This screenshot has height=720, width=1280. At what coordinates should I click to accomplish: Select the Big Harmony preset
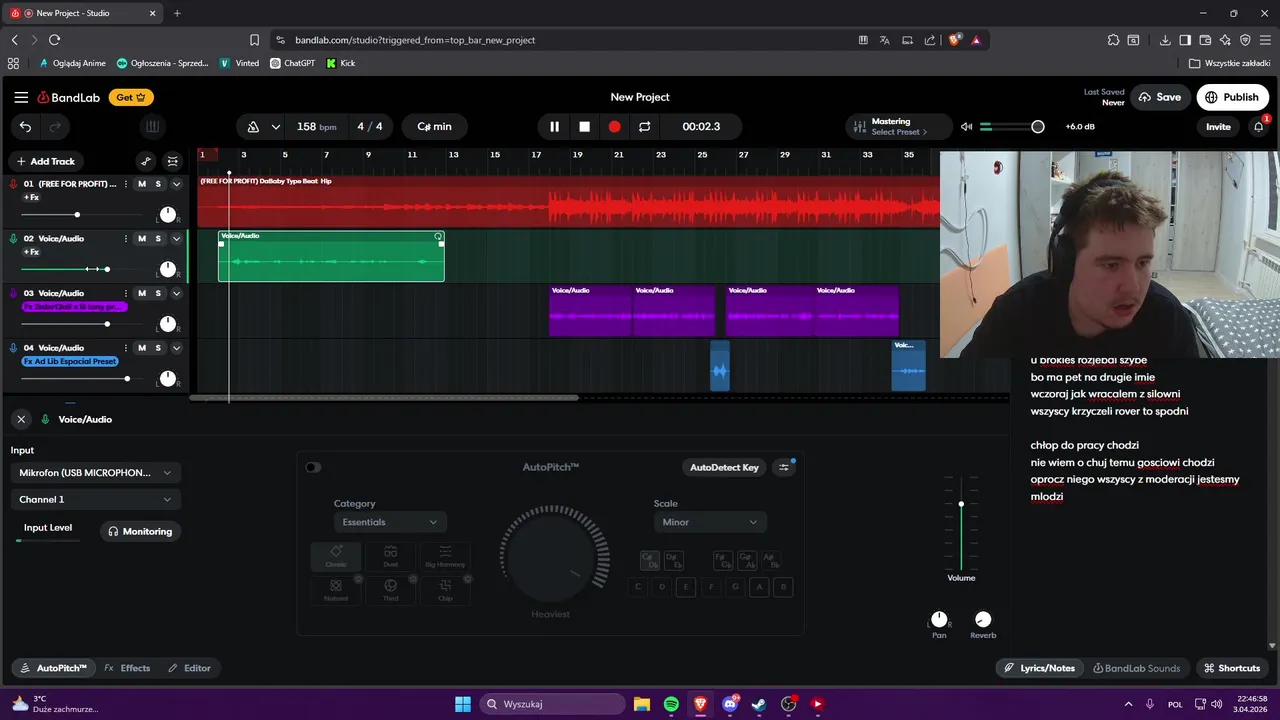coord(445,556)
